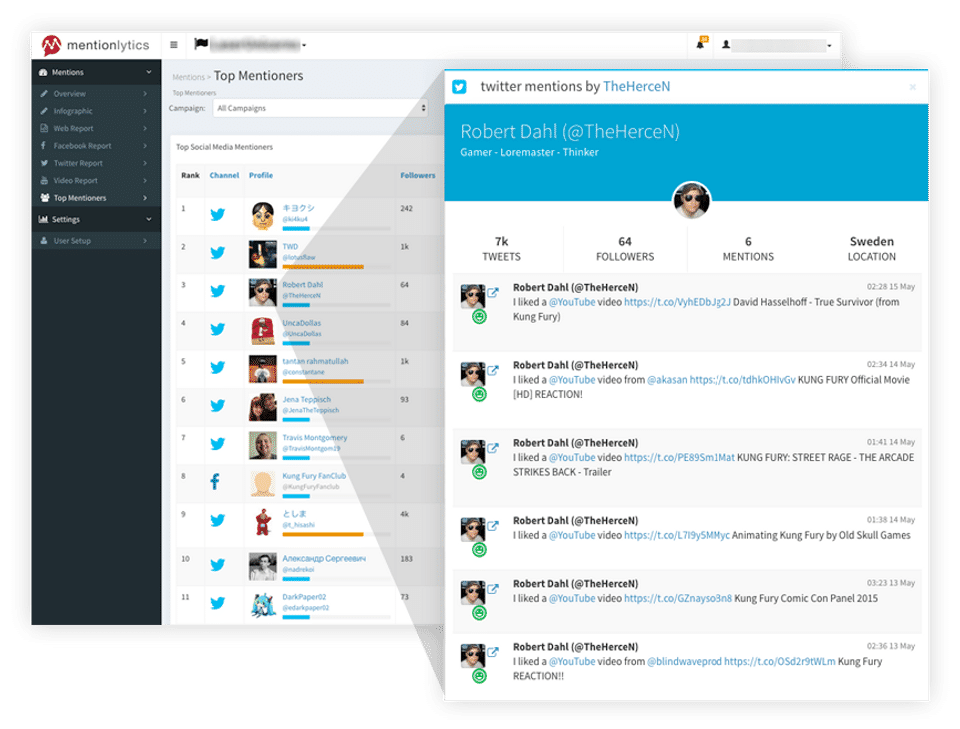The width and height of the screenshot is (960, 729).
Task: Open Video Report in sidebar
Action: pyautogui.click(x=96, y=181)
